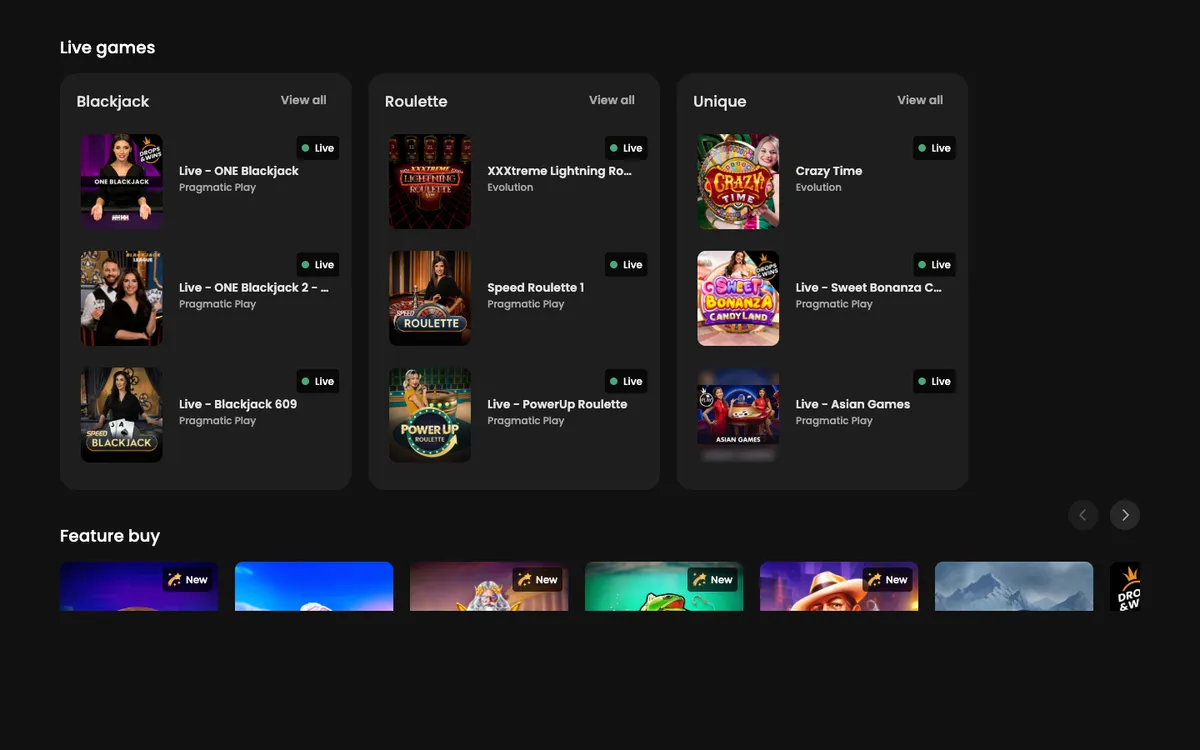The height and width of the screenshot is (750, 1200).
Task: View all Unique live games
Action: pos(920,100)
